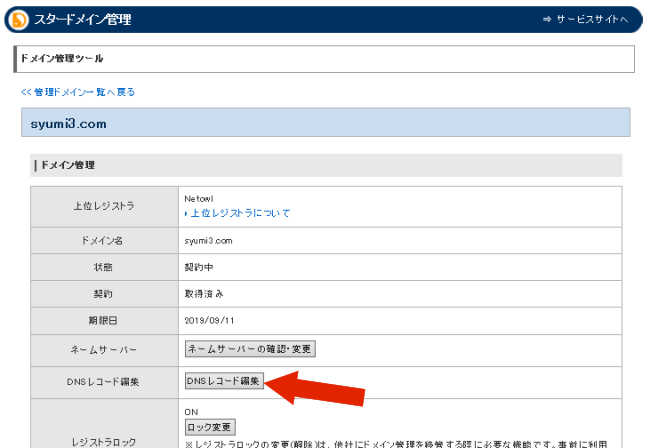Select the ドメイン管理ツール heading bar
This screenshot has height=448, width=650.
tap(325, 59)
